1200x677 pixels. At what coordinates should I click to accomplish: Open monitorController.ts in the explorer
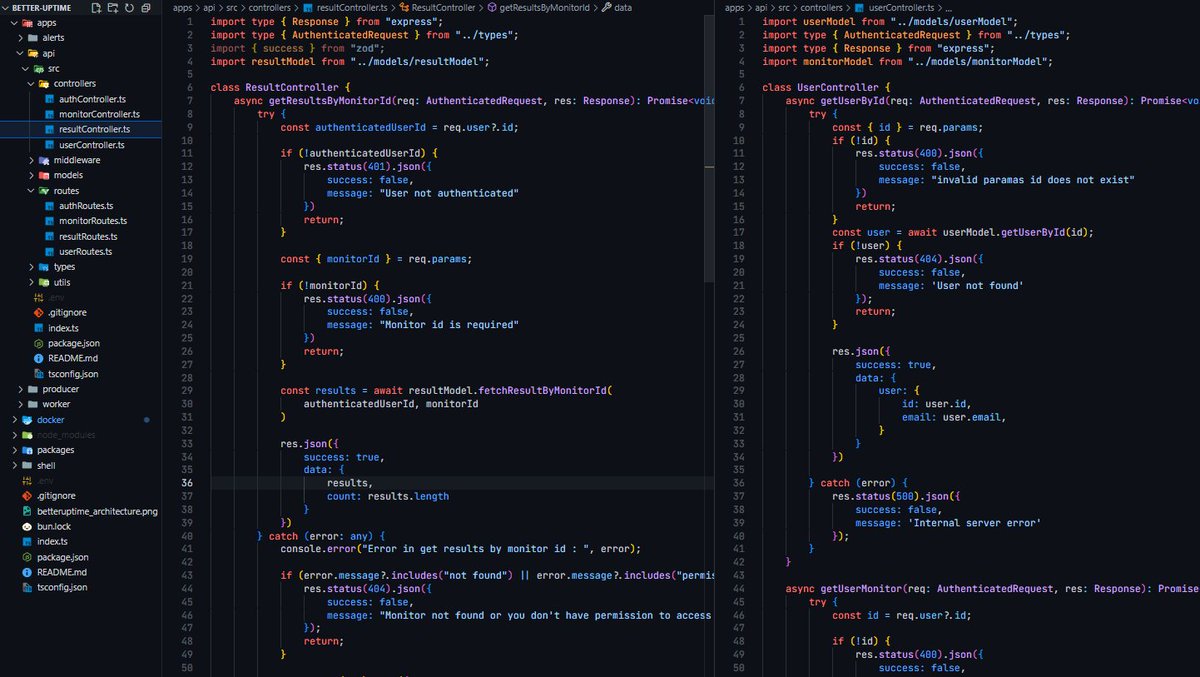[99, 114]
